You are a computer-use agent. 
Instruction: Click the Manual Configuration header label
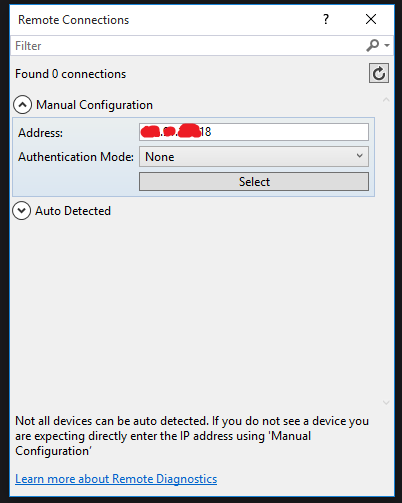(94, 105)
